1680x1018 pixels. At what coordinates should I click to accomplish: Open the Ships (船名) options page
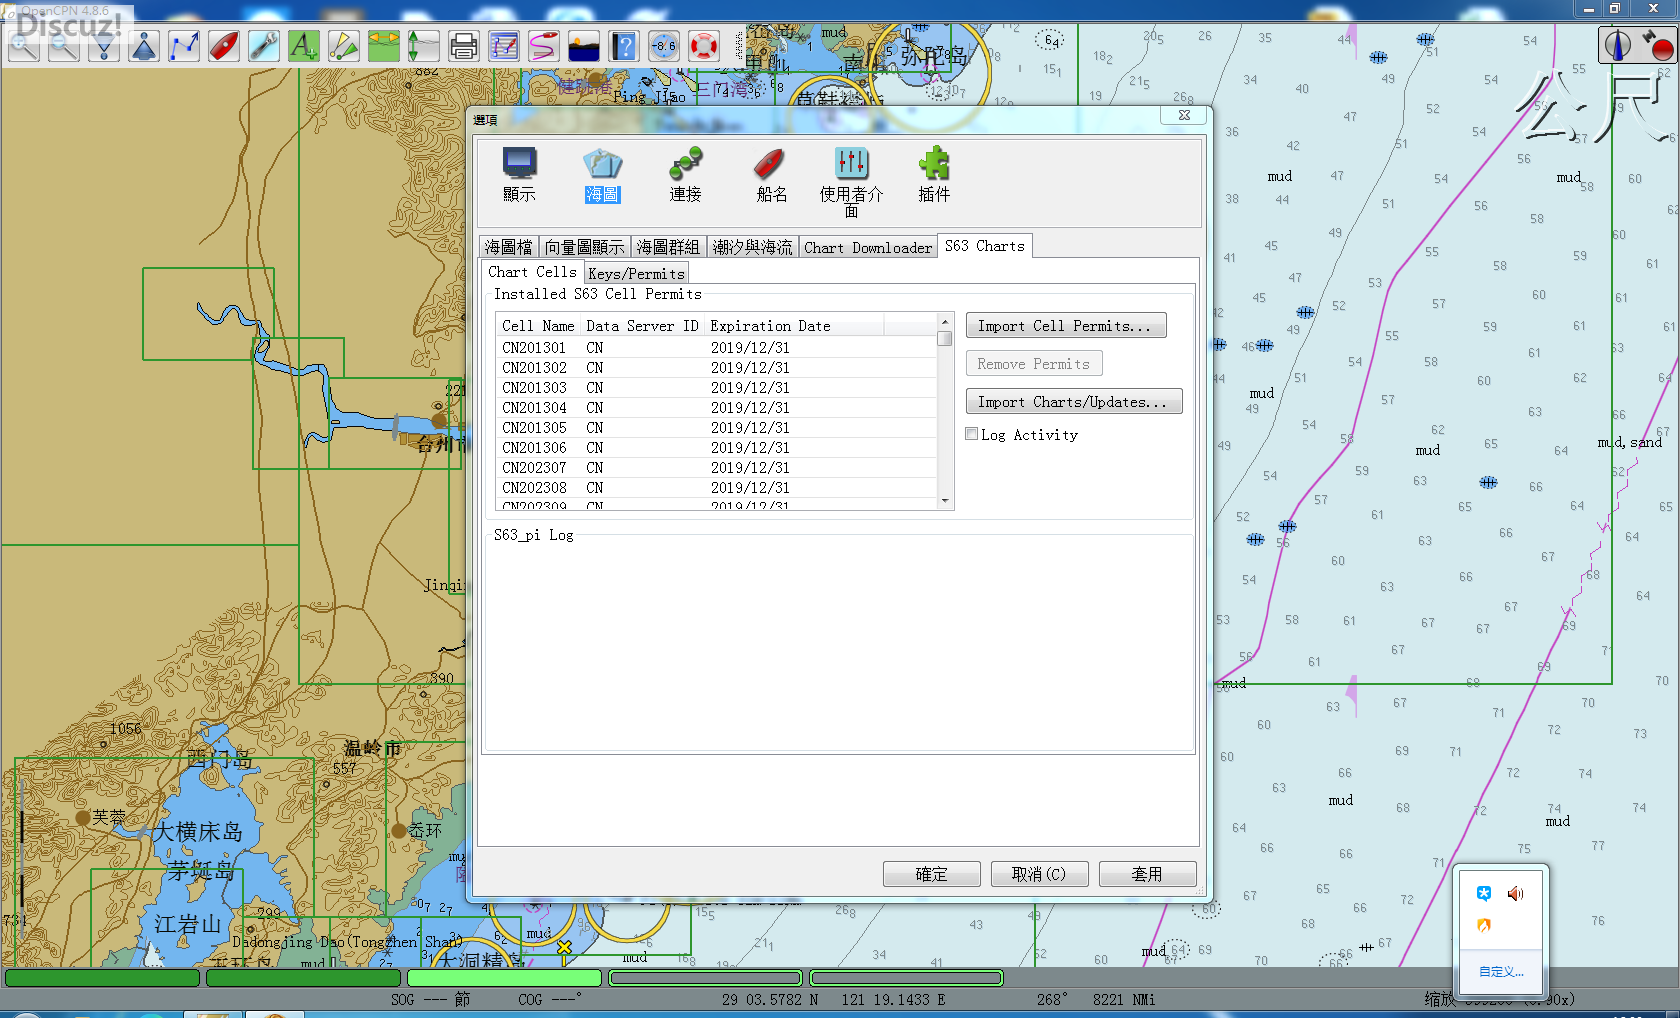[771, 175]
